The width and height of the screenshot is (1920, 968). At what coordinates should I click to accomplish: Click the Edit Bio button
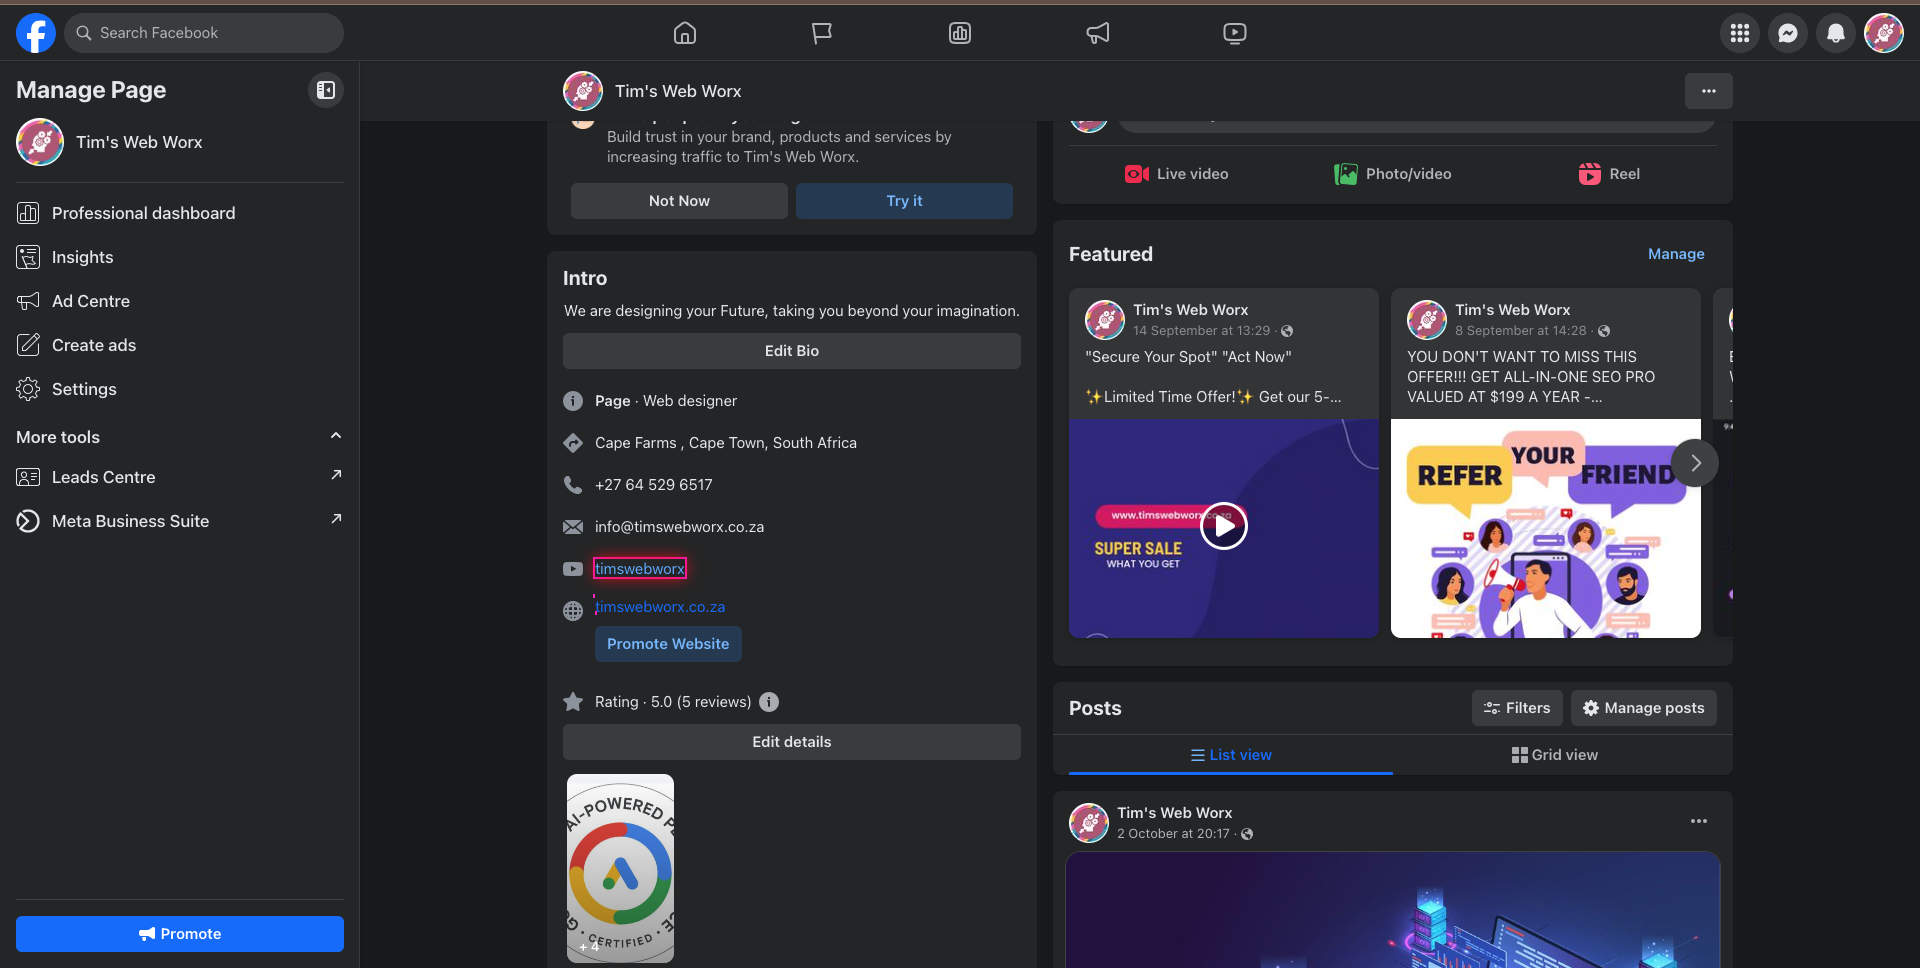792,351
